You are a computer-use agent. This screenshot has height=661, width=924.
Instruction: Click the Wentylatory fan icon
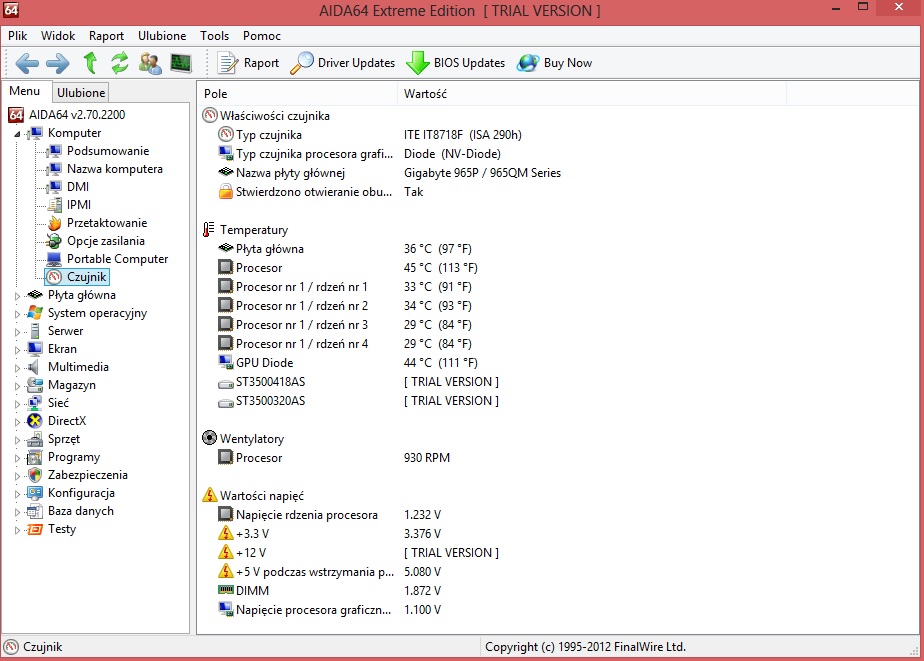(x=209, y=438)
